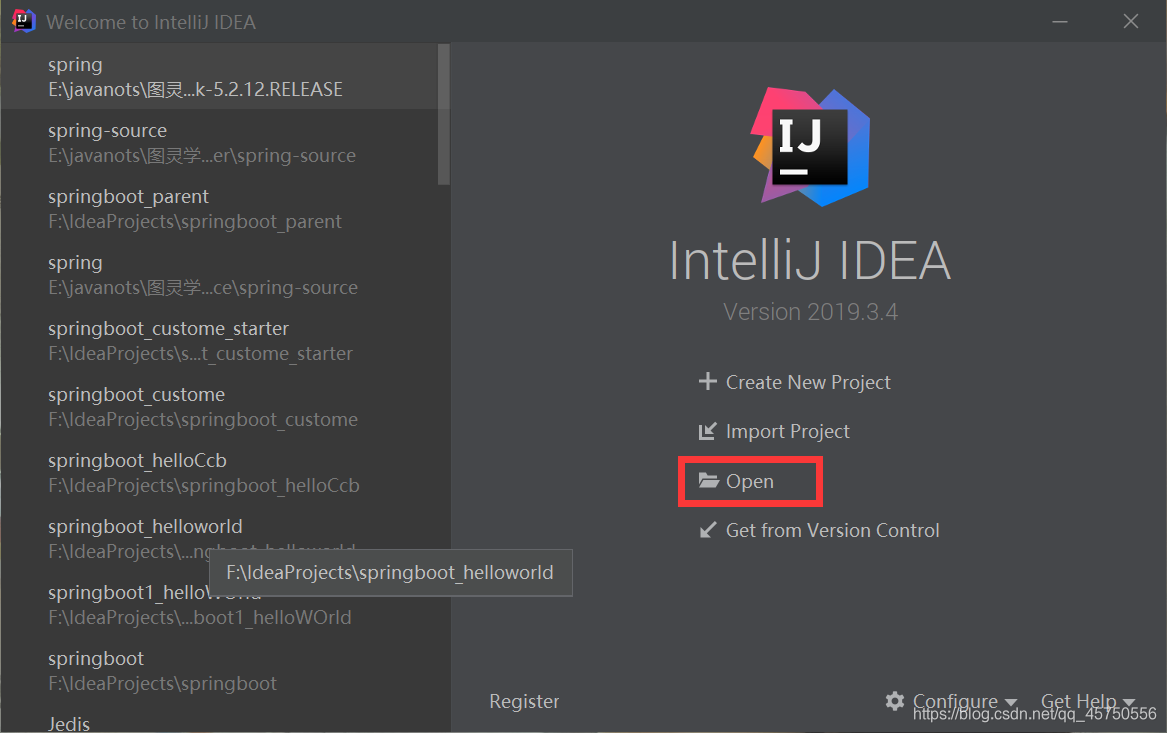1167x733 pixels.
Task: Expand the Configure dropdown arrow
Action: click(x=1010, y=702)
